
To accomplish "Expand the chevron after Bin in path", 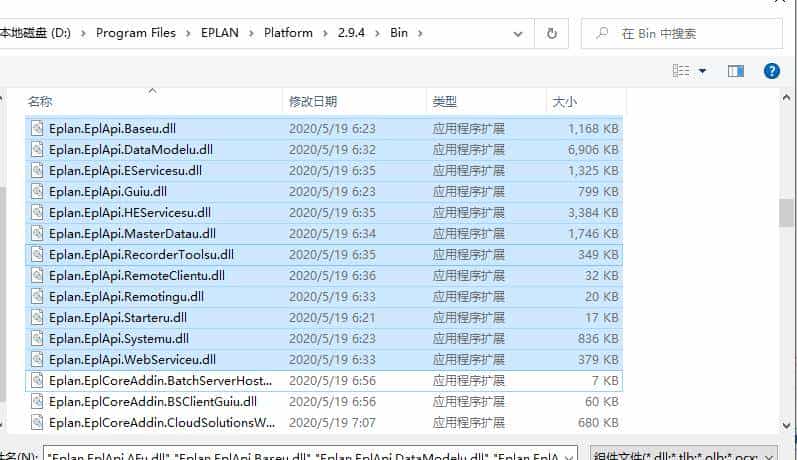I will 420,34.
